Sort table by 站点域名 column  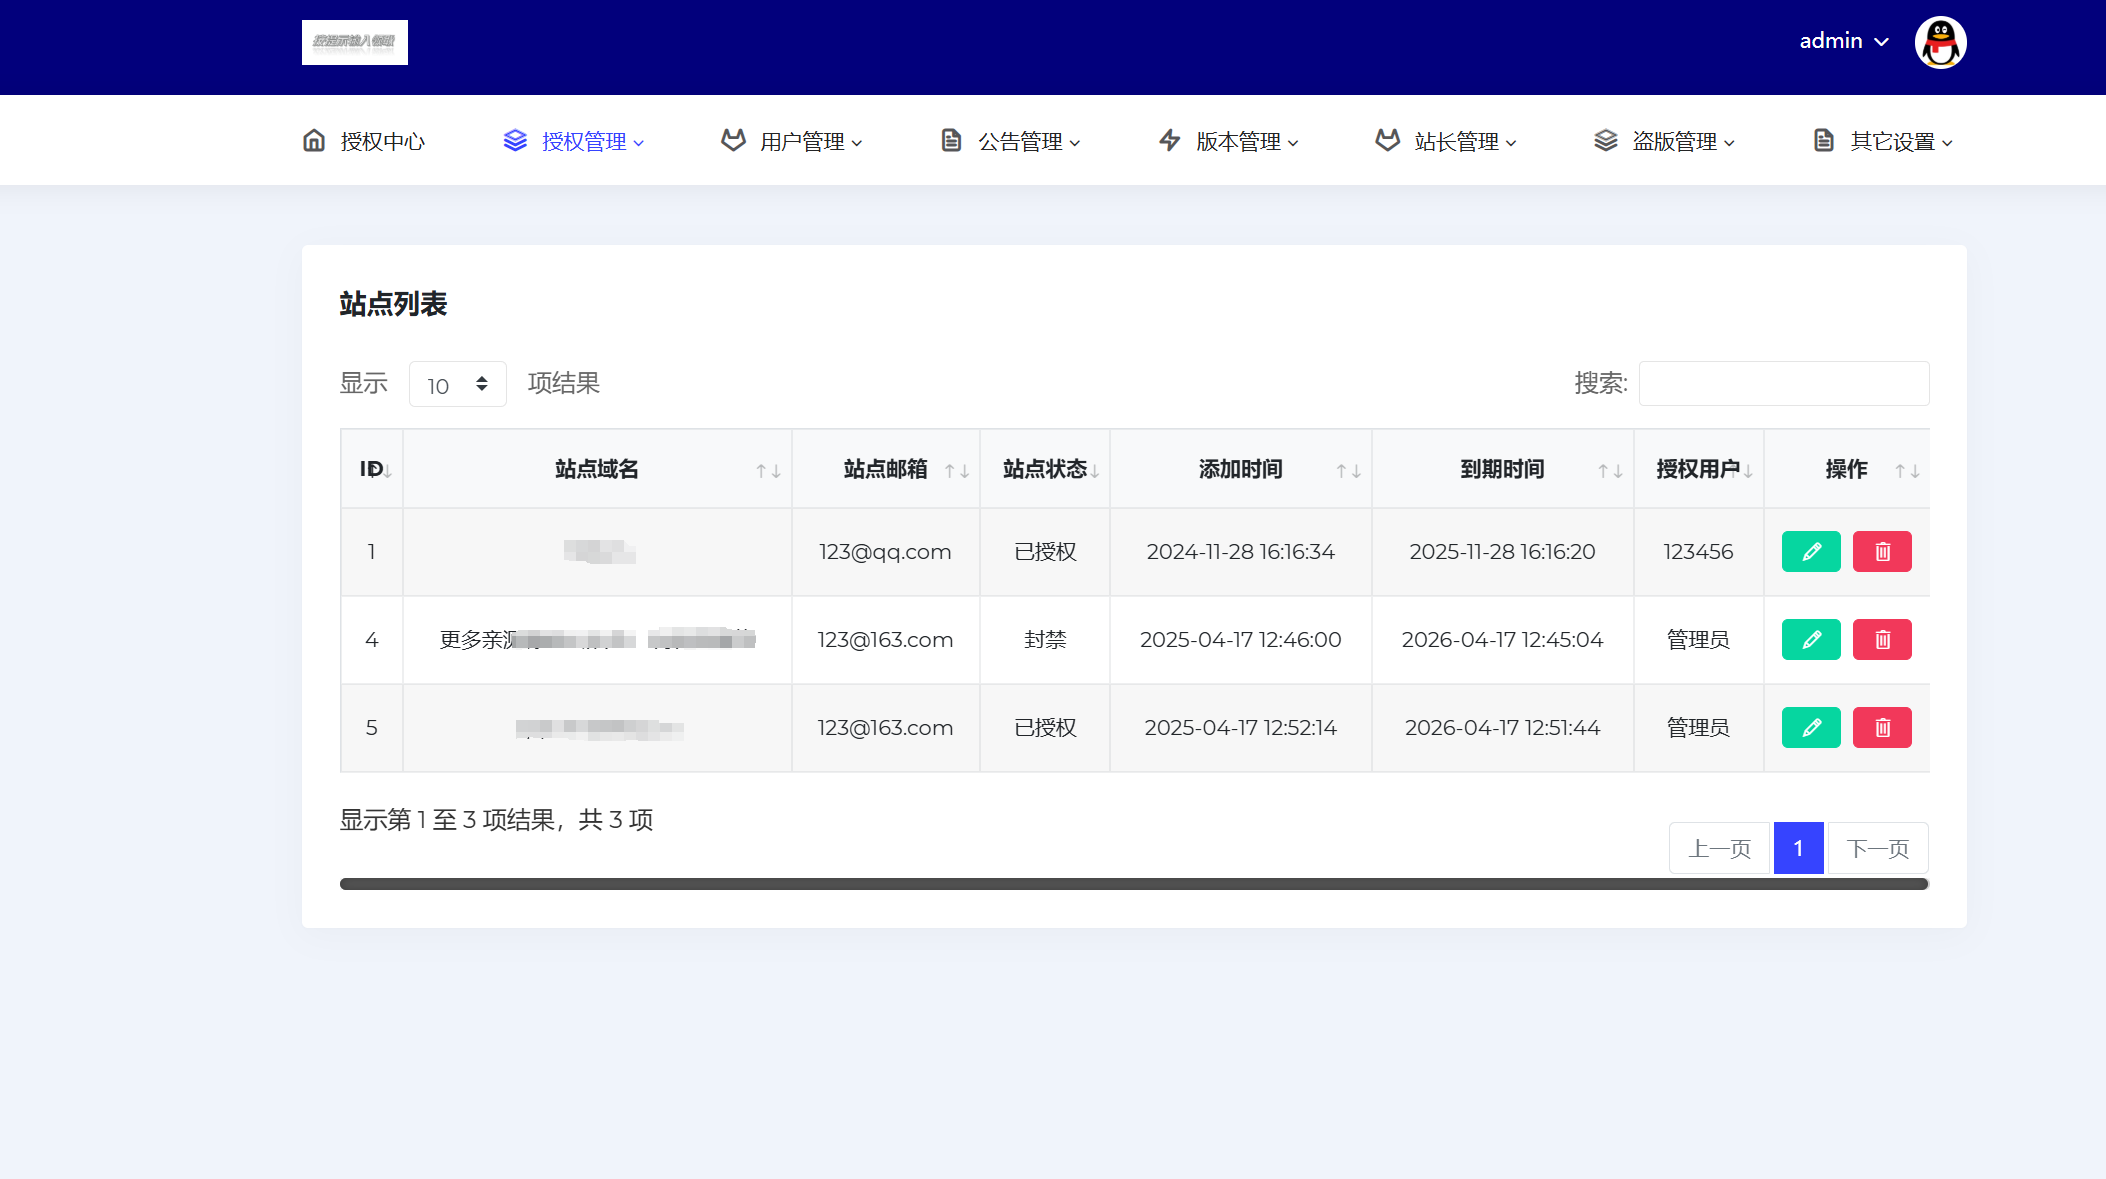point(597,469)
